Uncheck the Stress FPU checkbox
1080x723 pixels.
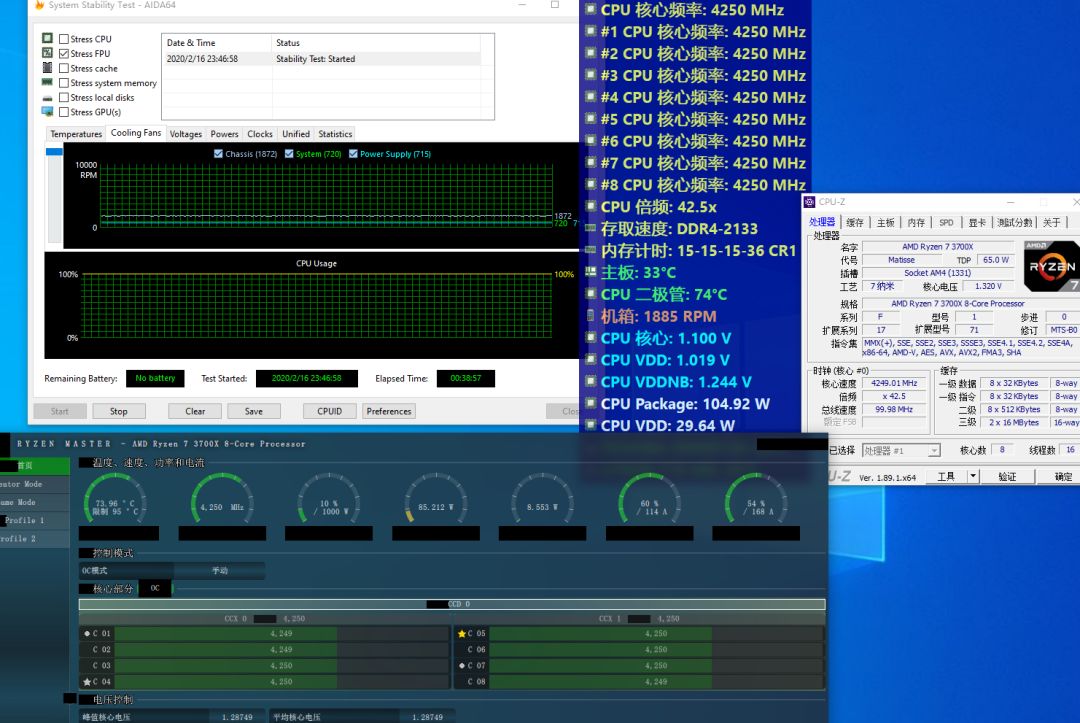64,54
